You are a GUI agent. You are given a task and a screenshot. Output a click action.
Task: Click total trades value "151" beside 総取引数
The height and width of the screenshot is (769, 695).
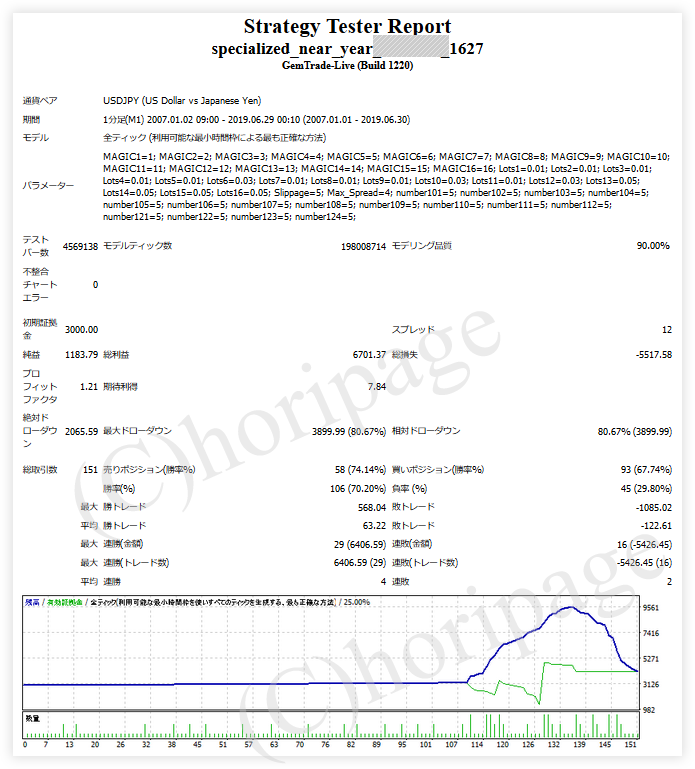click(90, 470)
